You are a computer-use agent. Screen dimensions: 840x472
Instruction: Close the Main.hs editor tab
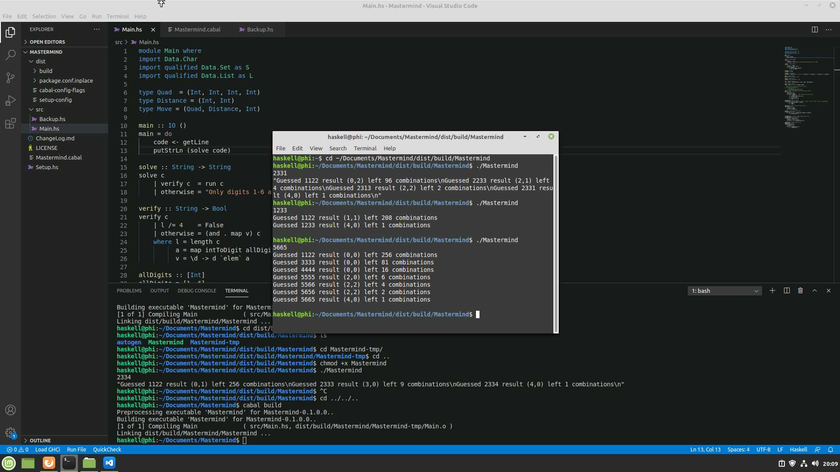point(153,29)
